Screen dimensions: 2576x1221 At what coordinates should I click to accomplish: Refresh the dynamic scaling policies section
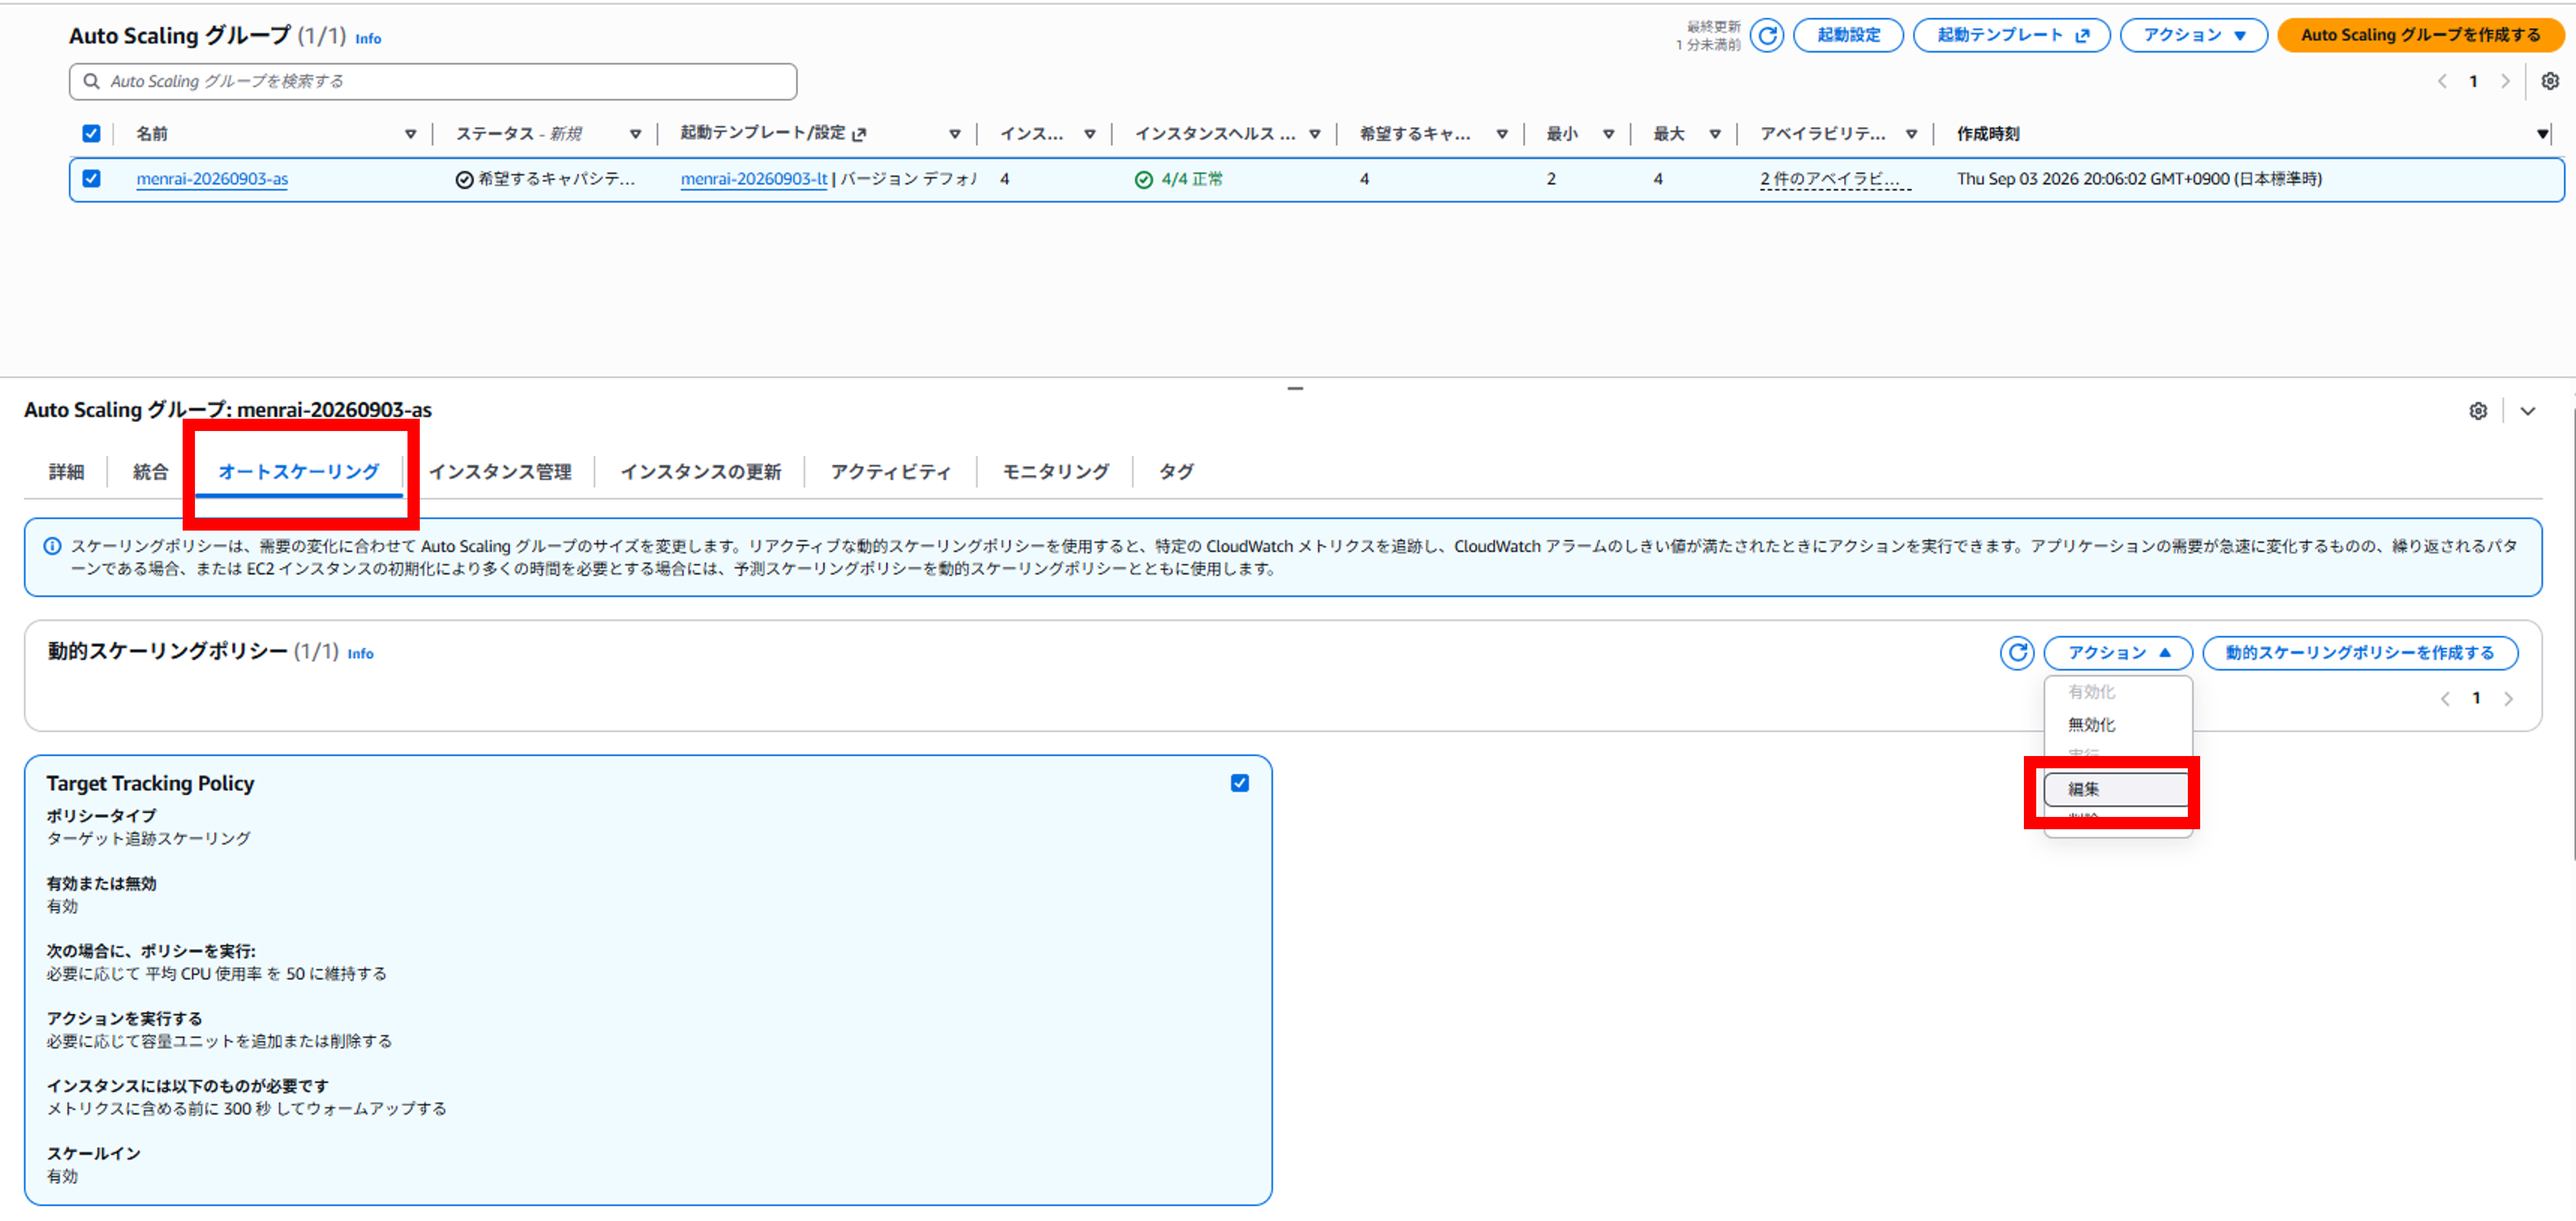(2016, 652)
